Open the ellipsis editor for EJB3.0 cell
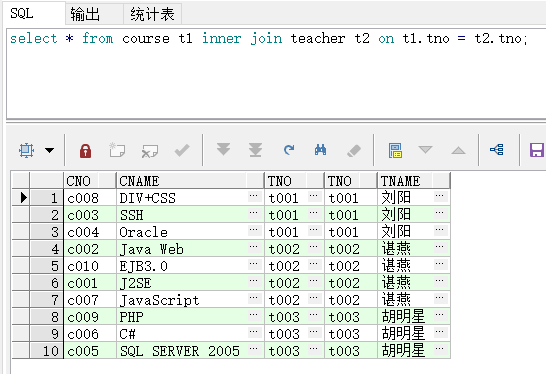This screenshot has height=374, width=546. (254, 264)
